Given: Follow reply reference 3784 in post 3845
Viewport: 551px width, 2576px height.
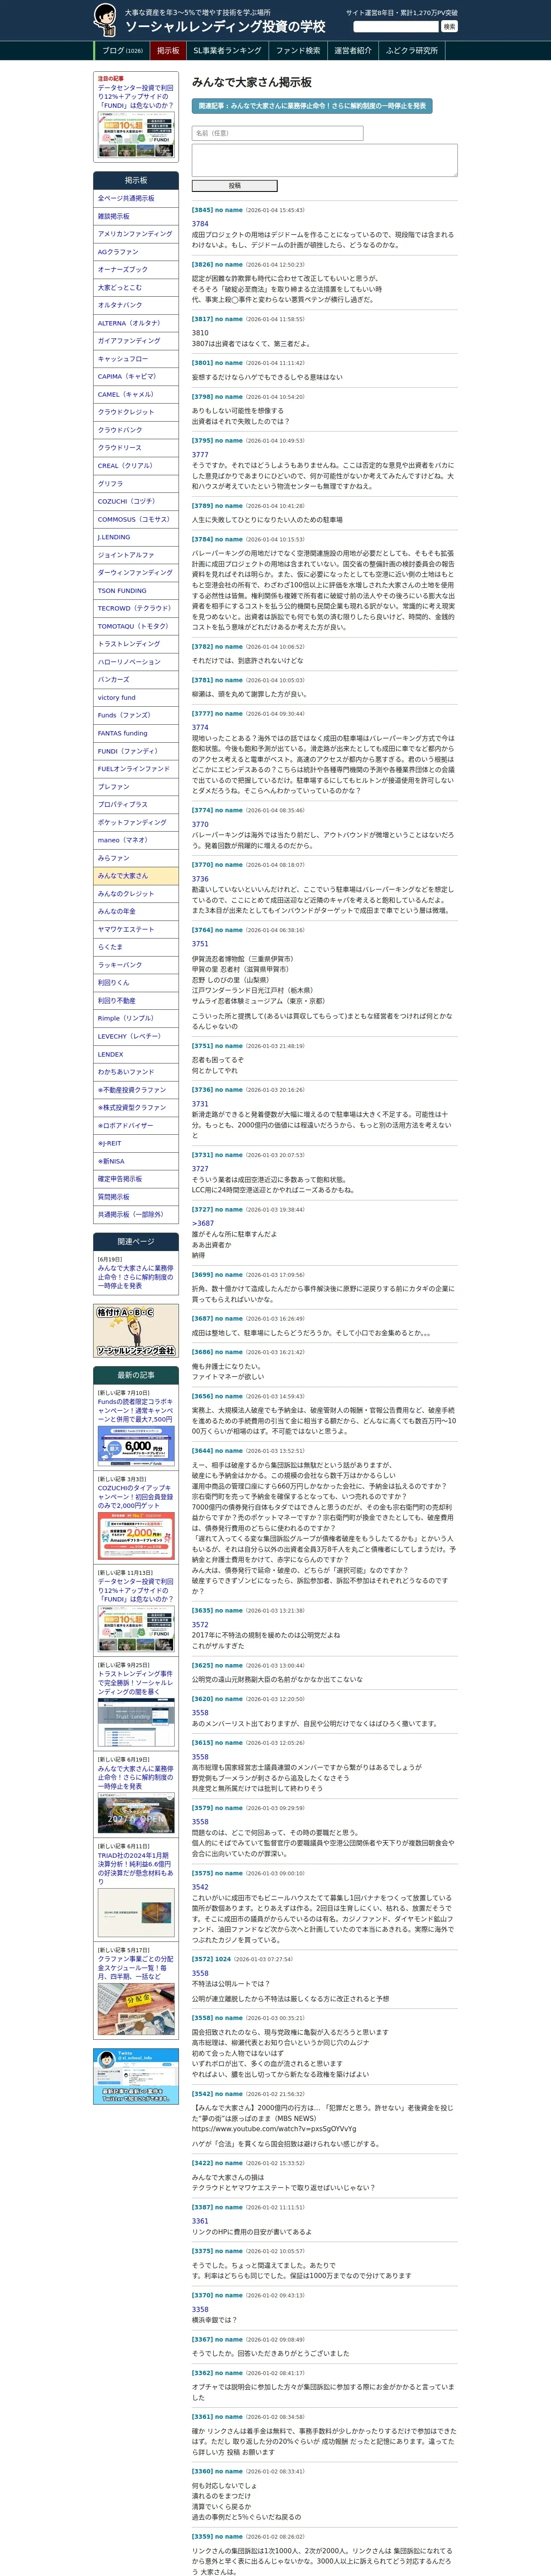Looking at the screenshot, I should pyautogui.click(x=200, y=224).
